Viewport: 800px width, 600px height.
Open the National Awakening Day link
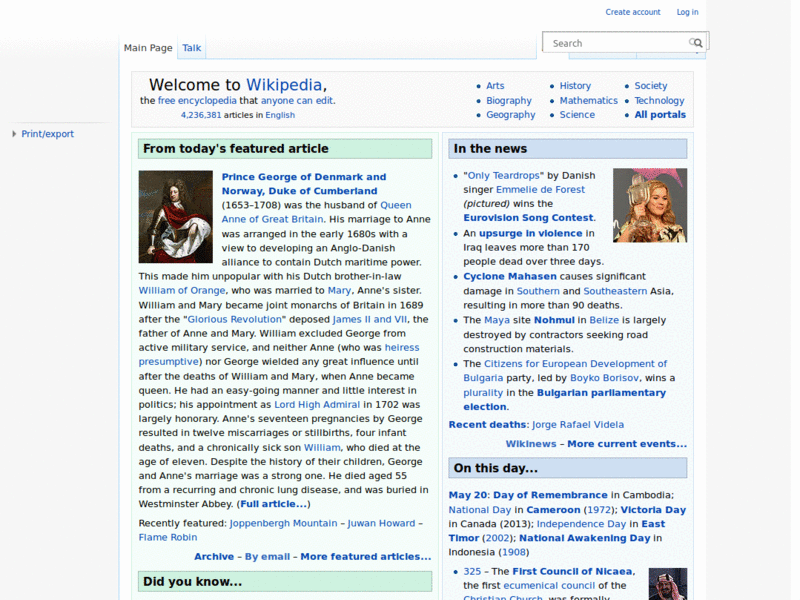click(x=585, y=538)
